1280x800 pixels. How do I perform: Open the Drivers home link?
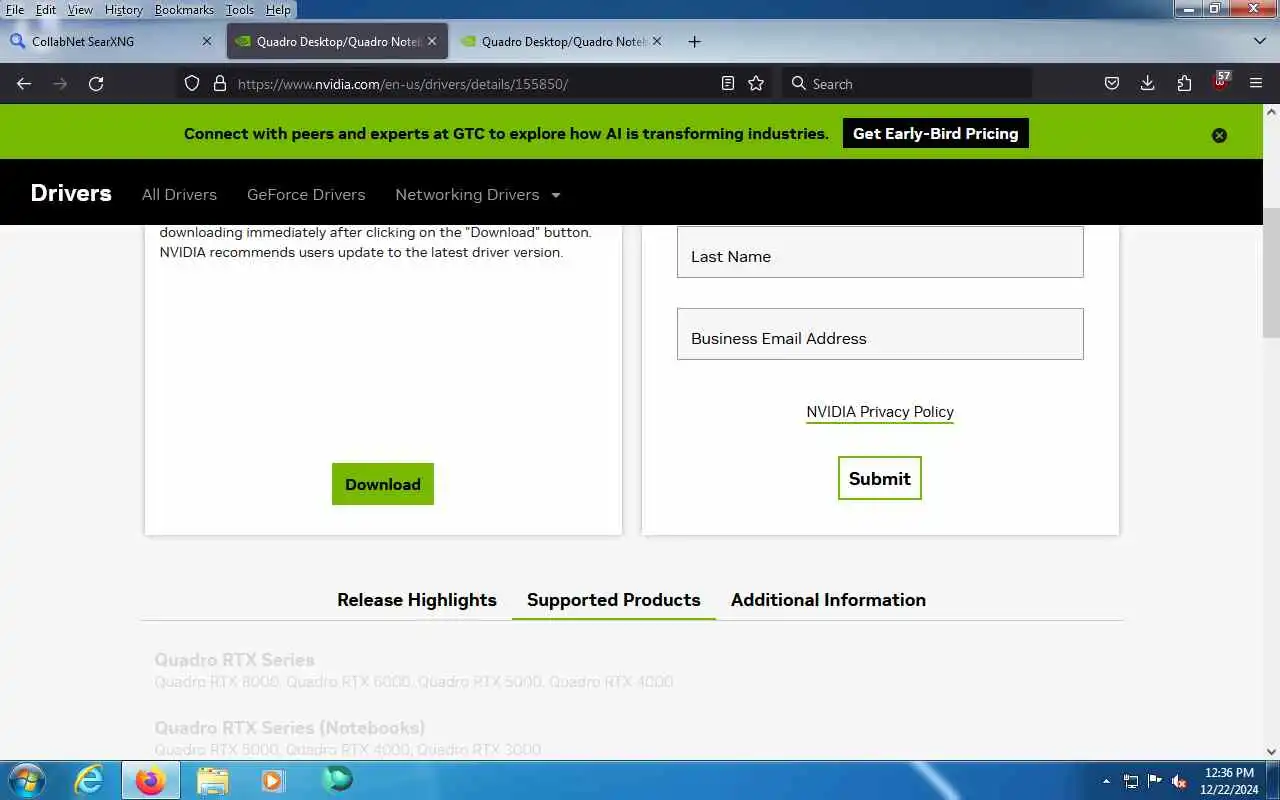71,193
